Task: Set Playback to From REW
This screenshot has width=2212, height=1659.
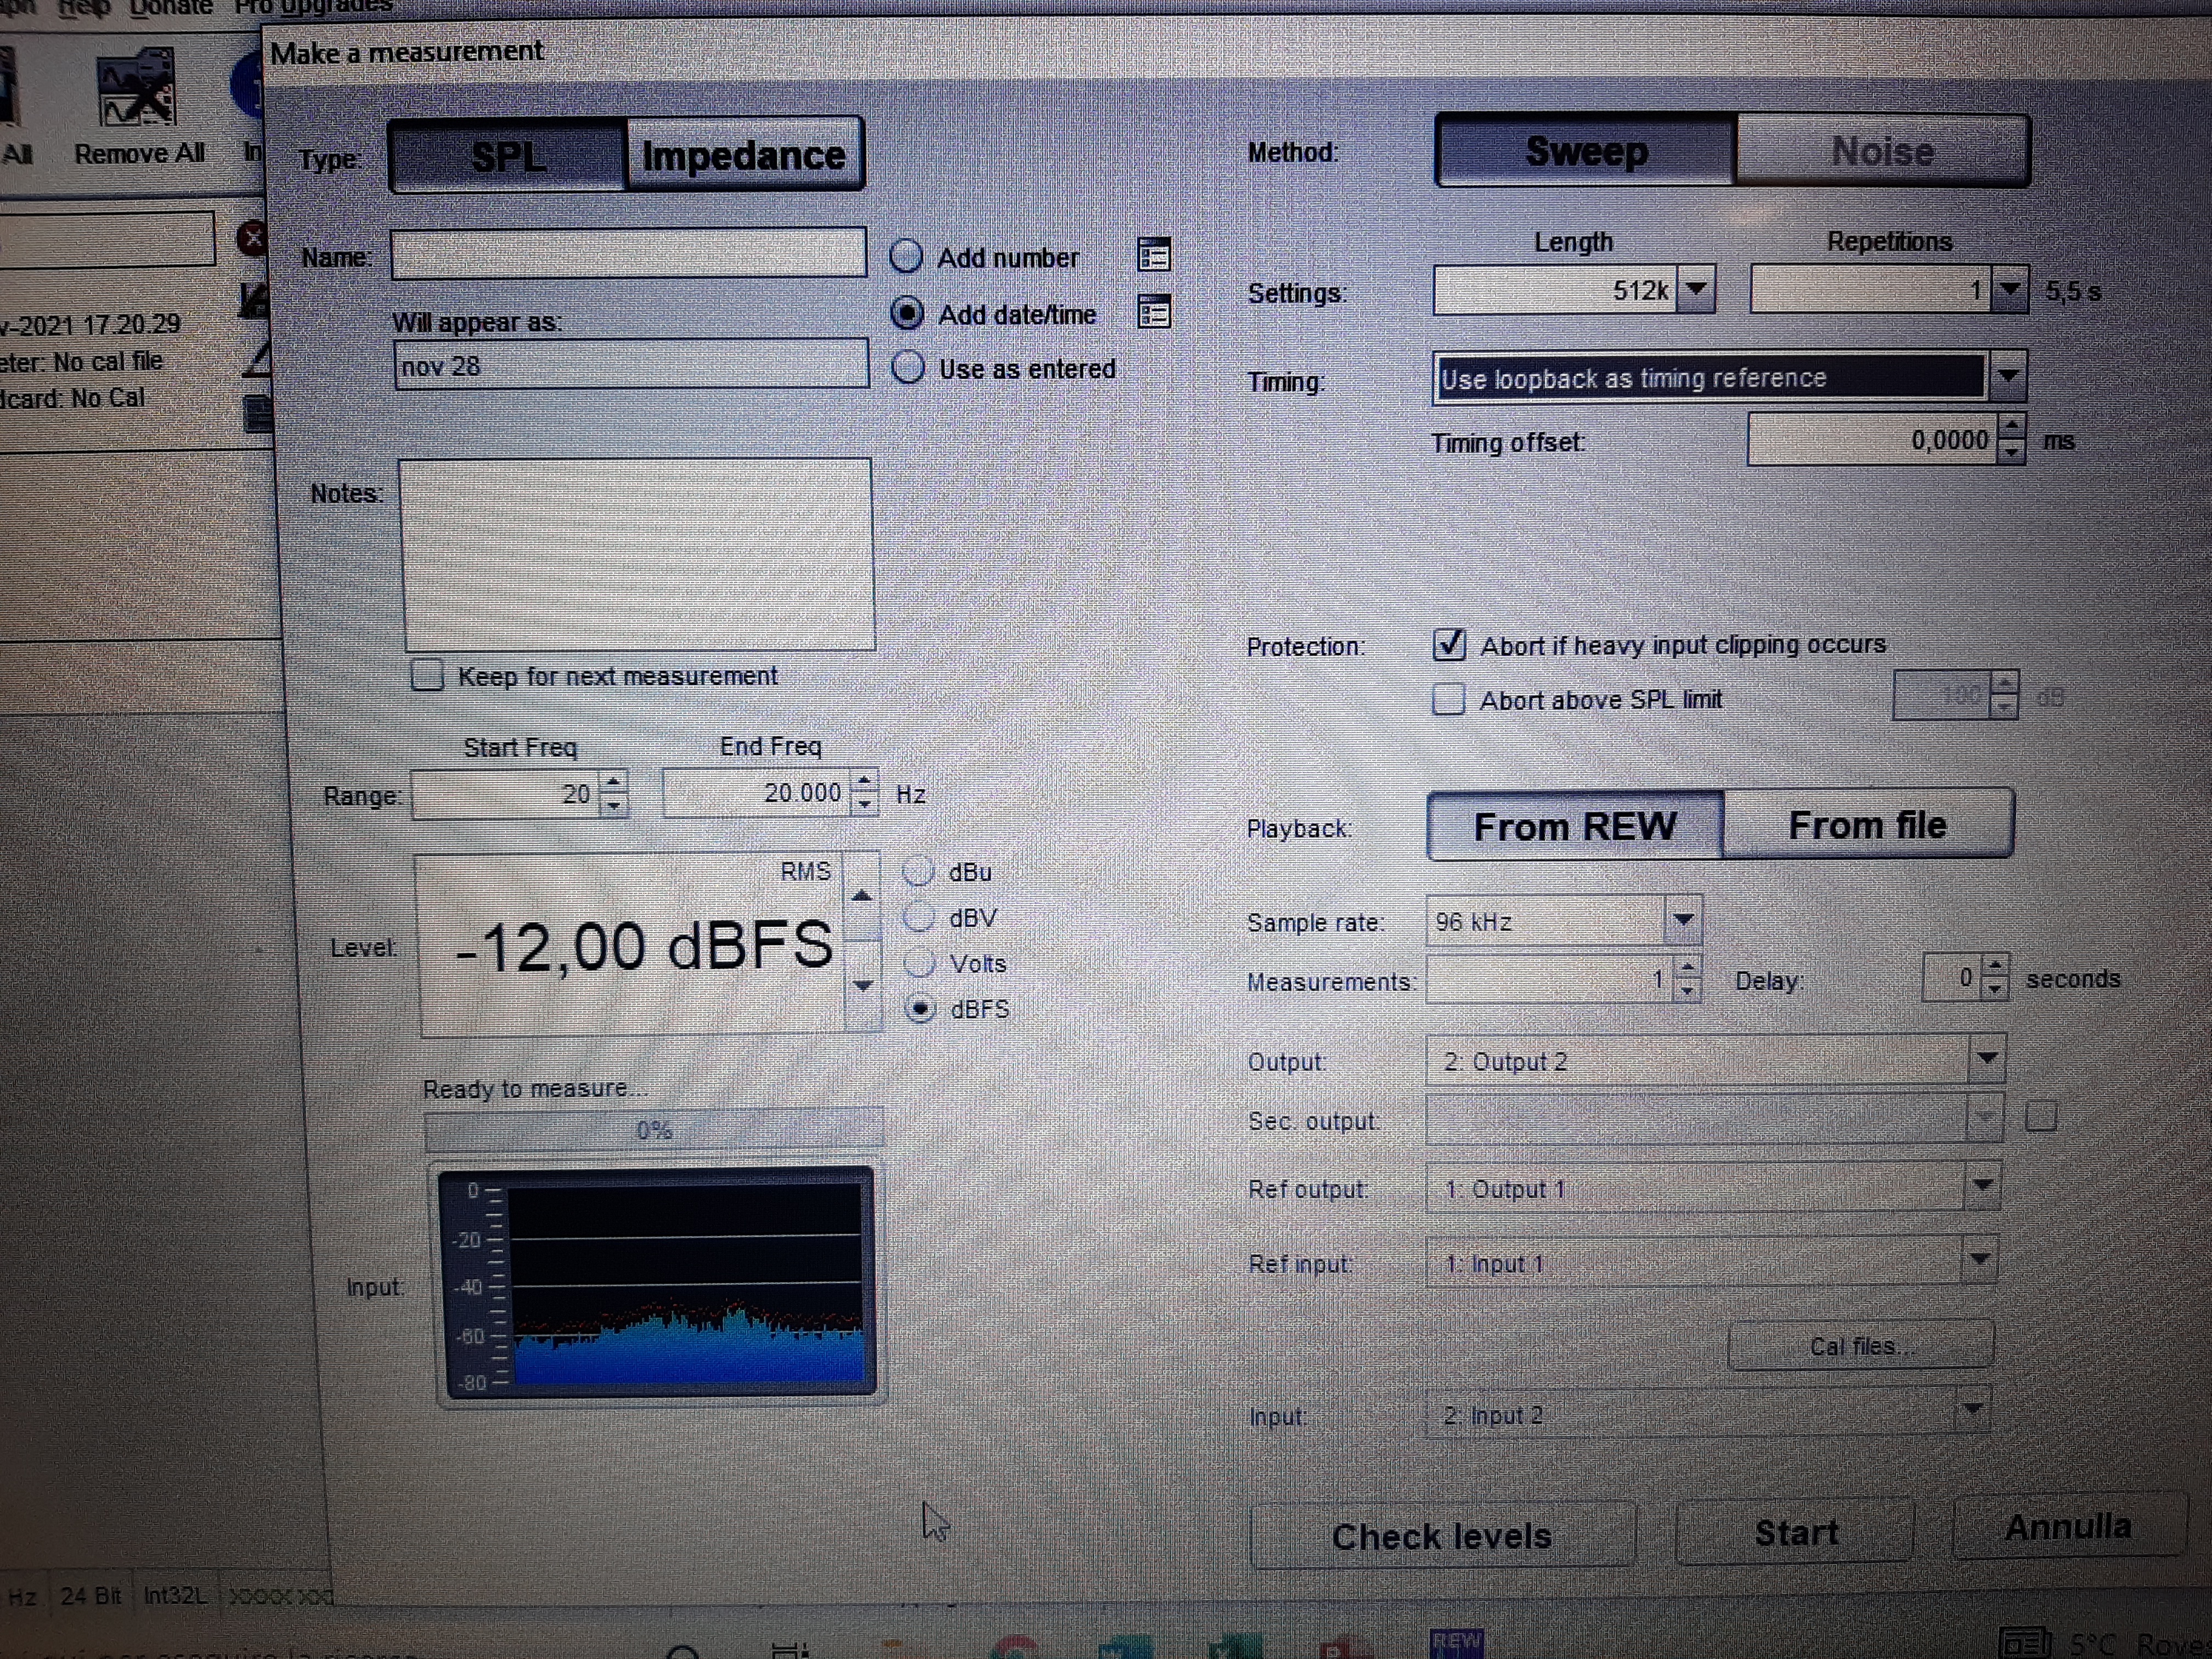Action: click(1575, 826)
